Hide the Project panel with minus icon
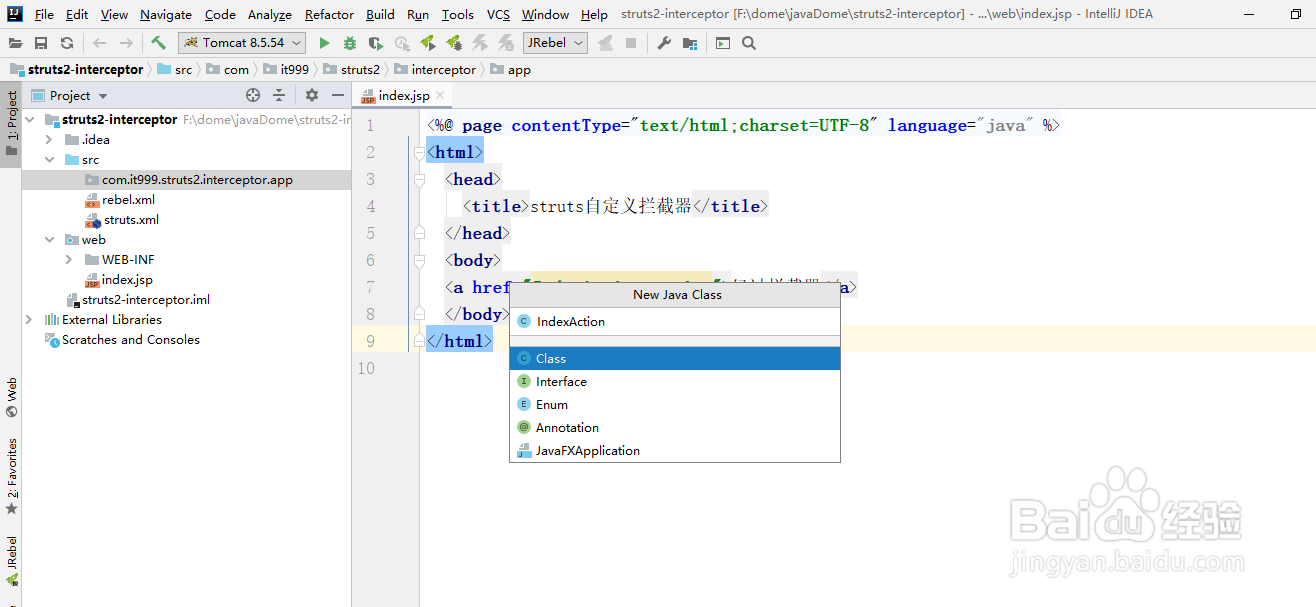 tap(338, 95)
